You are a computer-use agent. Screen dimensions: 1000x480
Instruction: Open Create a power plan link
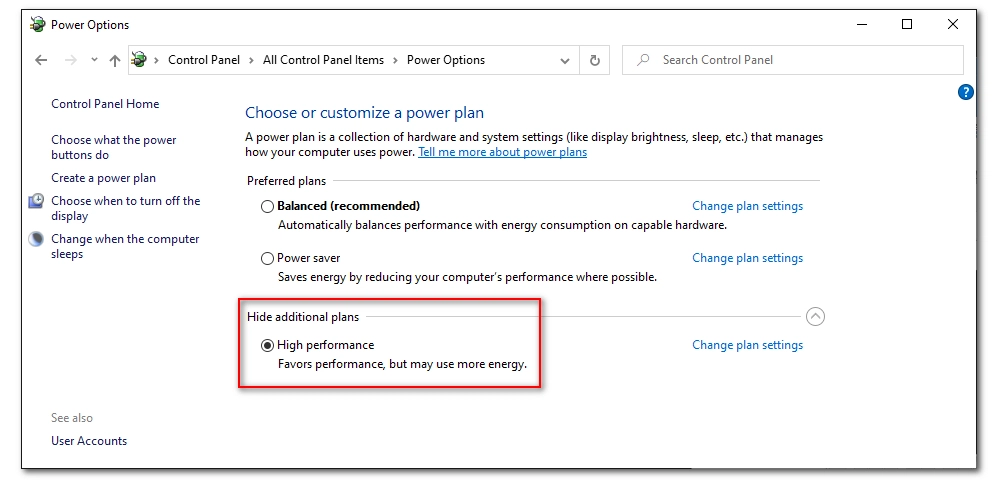click(x=104, y=178)
